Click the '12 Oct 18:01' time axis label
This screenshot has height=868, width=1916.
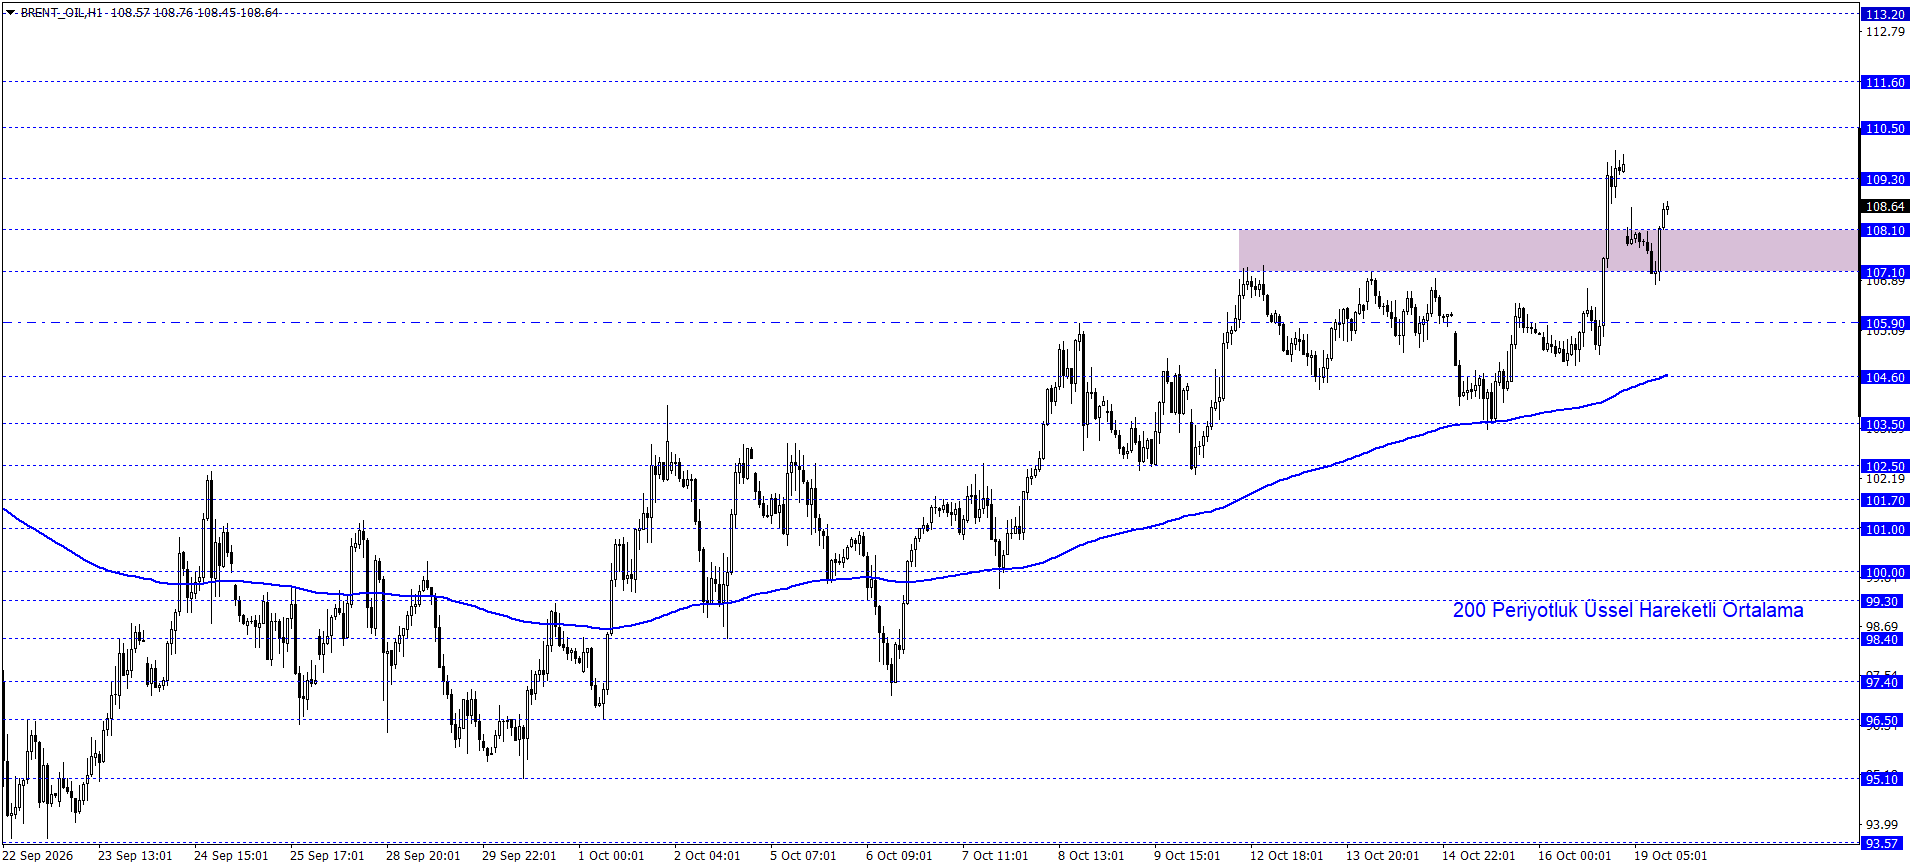coord(1286,855)
